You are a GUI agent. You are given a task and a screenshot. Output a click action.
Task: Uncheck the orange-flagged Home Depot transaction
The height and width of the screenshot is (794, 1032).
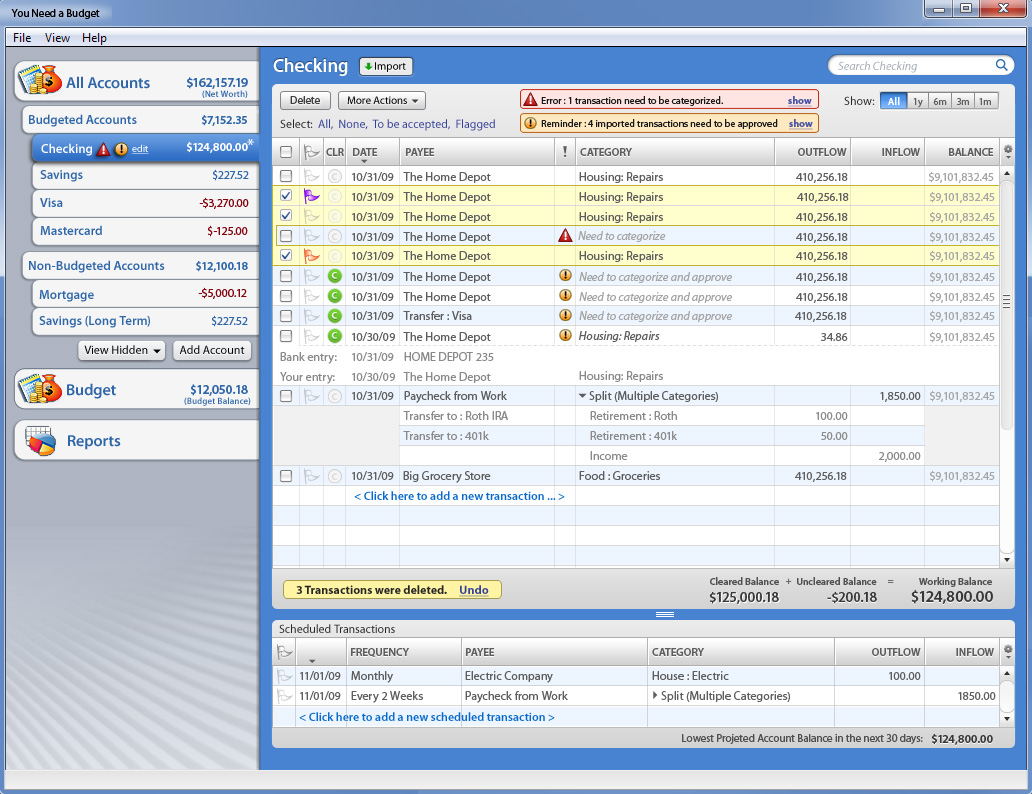tap(286, 255)
